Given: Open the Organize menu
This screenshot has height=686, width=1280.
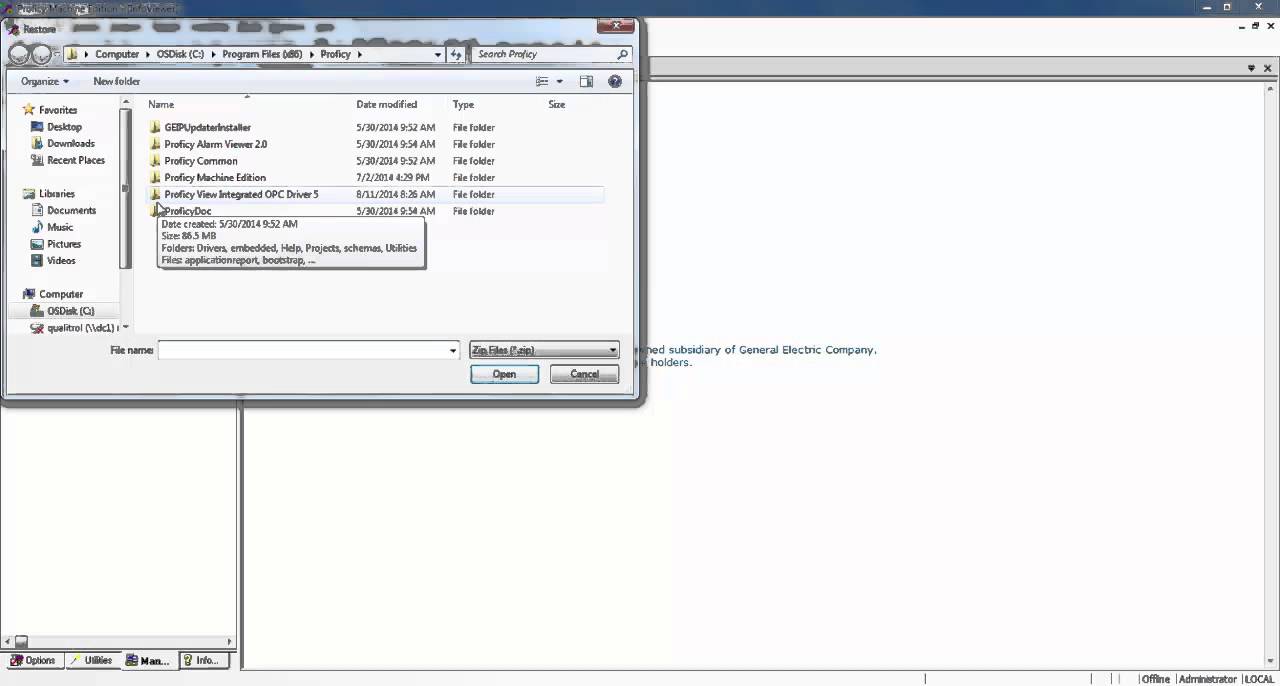Looking at the screenshot, I should click(x=45, y=81).
